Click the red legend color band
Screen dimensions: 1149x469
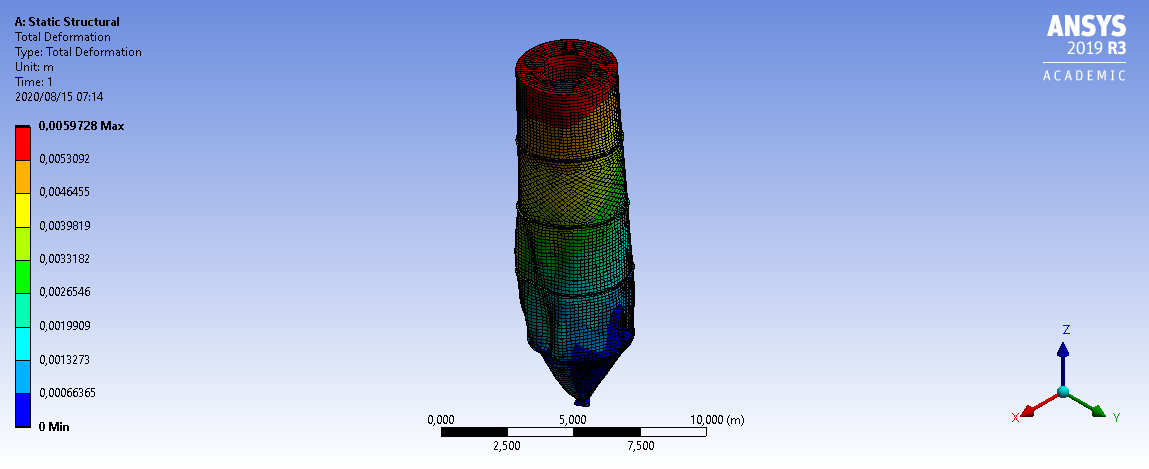coord(23,144)
